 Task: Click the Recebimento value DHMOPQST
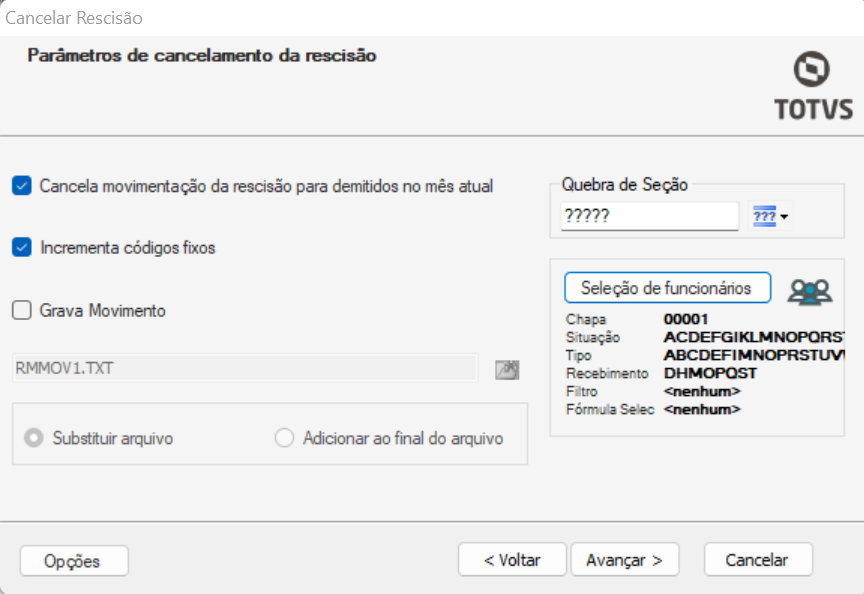point(711,374)
